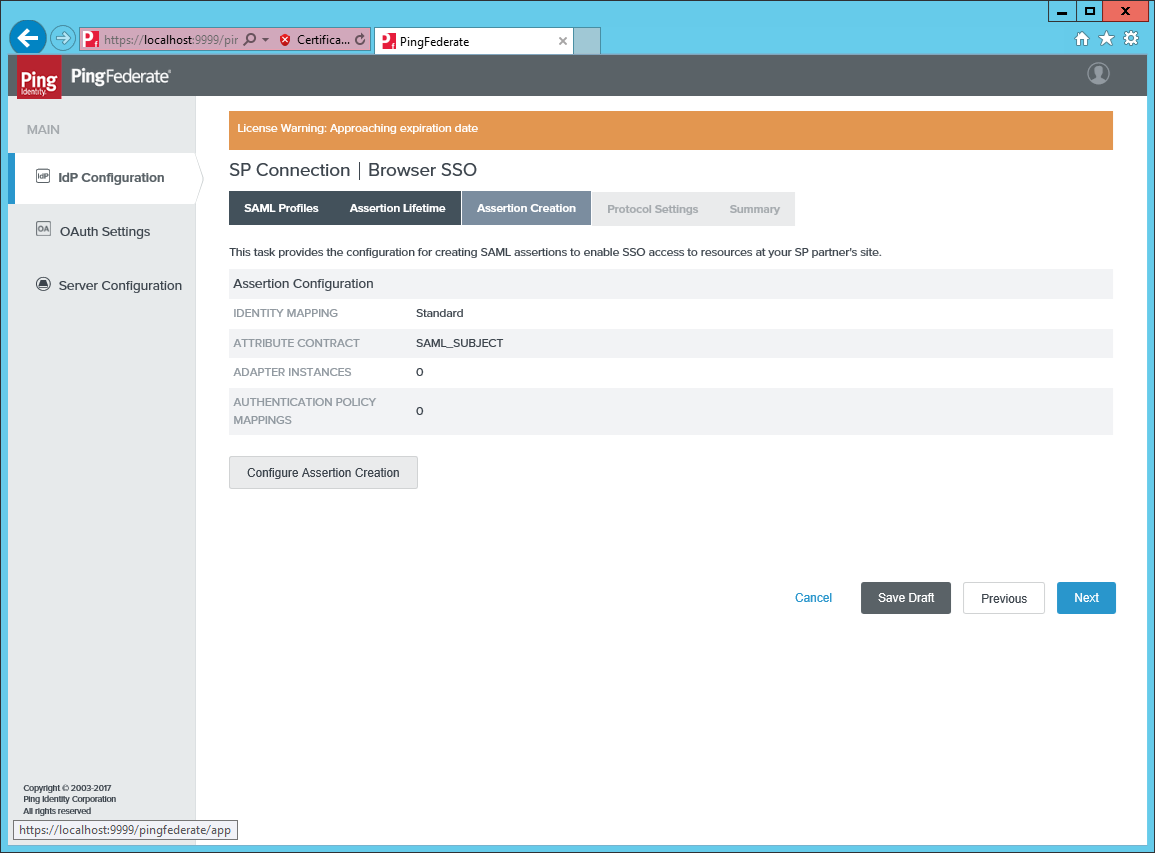The width and height of the screenshot is (1155, 853).
Task: Select the Summary step tab
Action: click(x=754, y=209)
